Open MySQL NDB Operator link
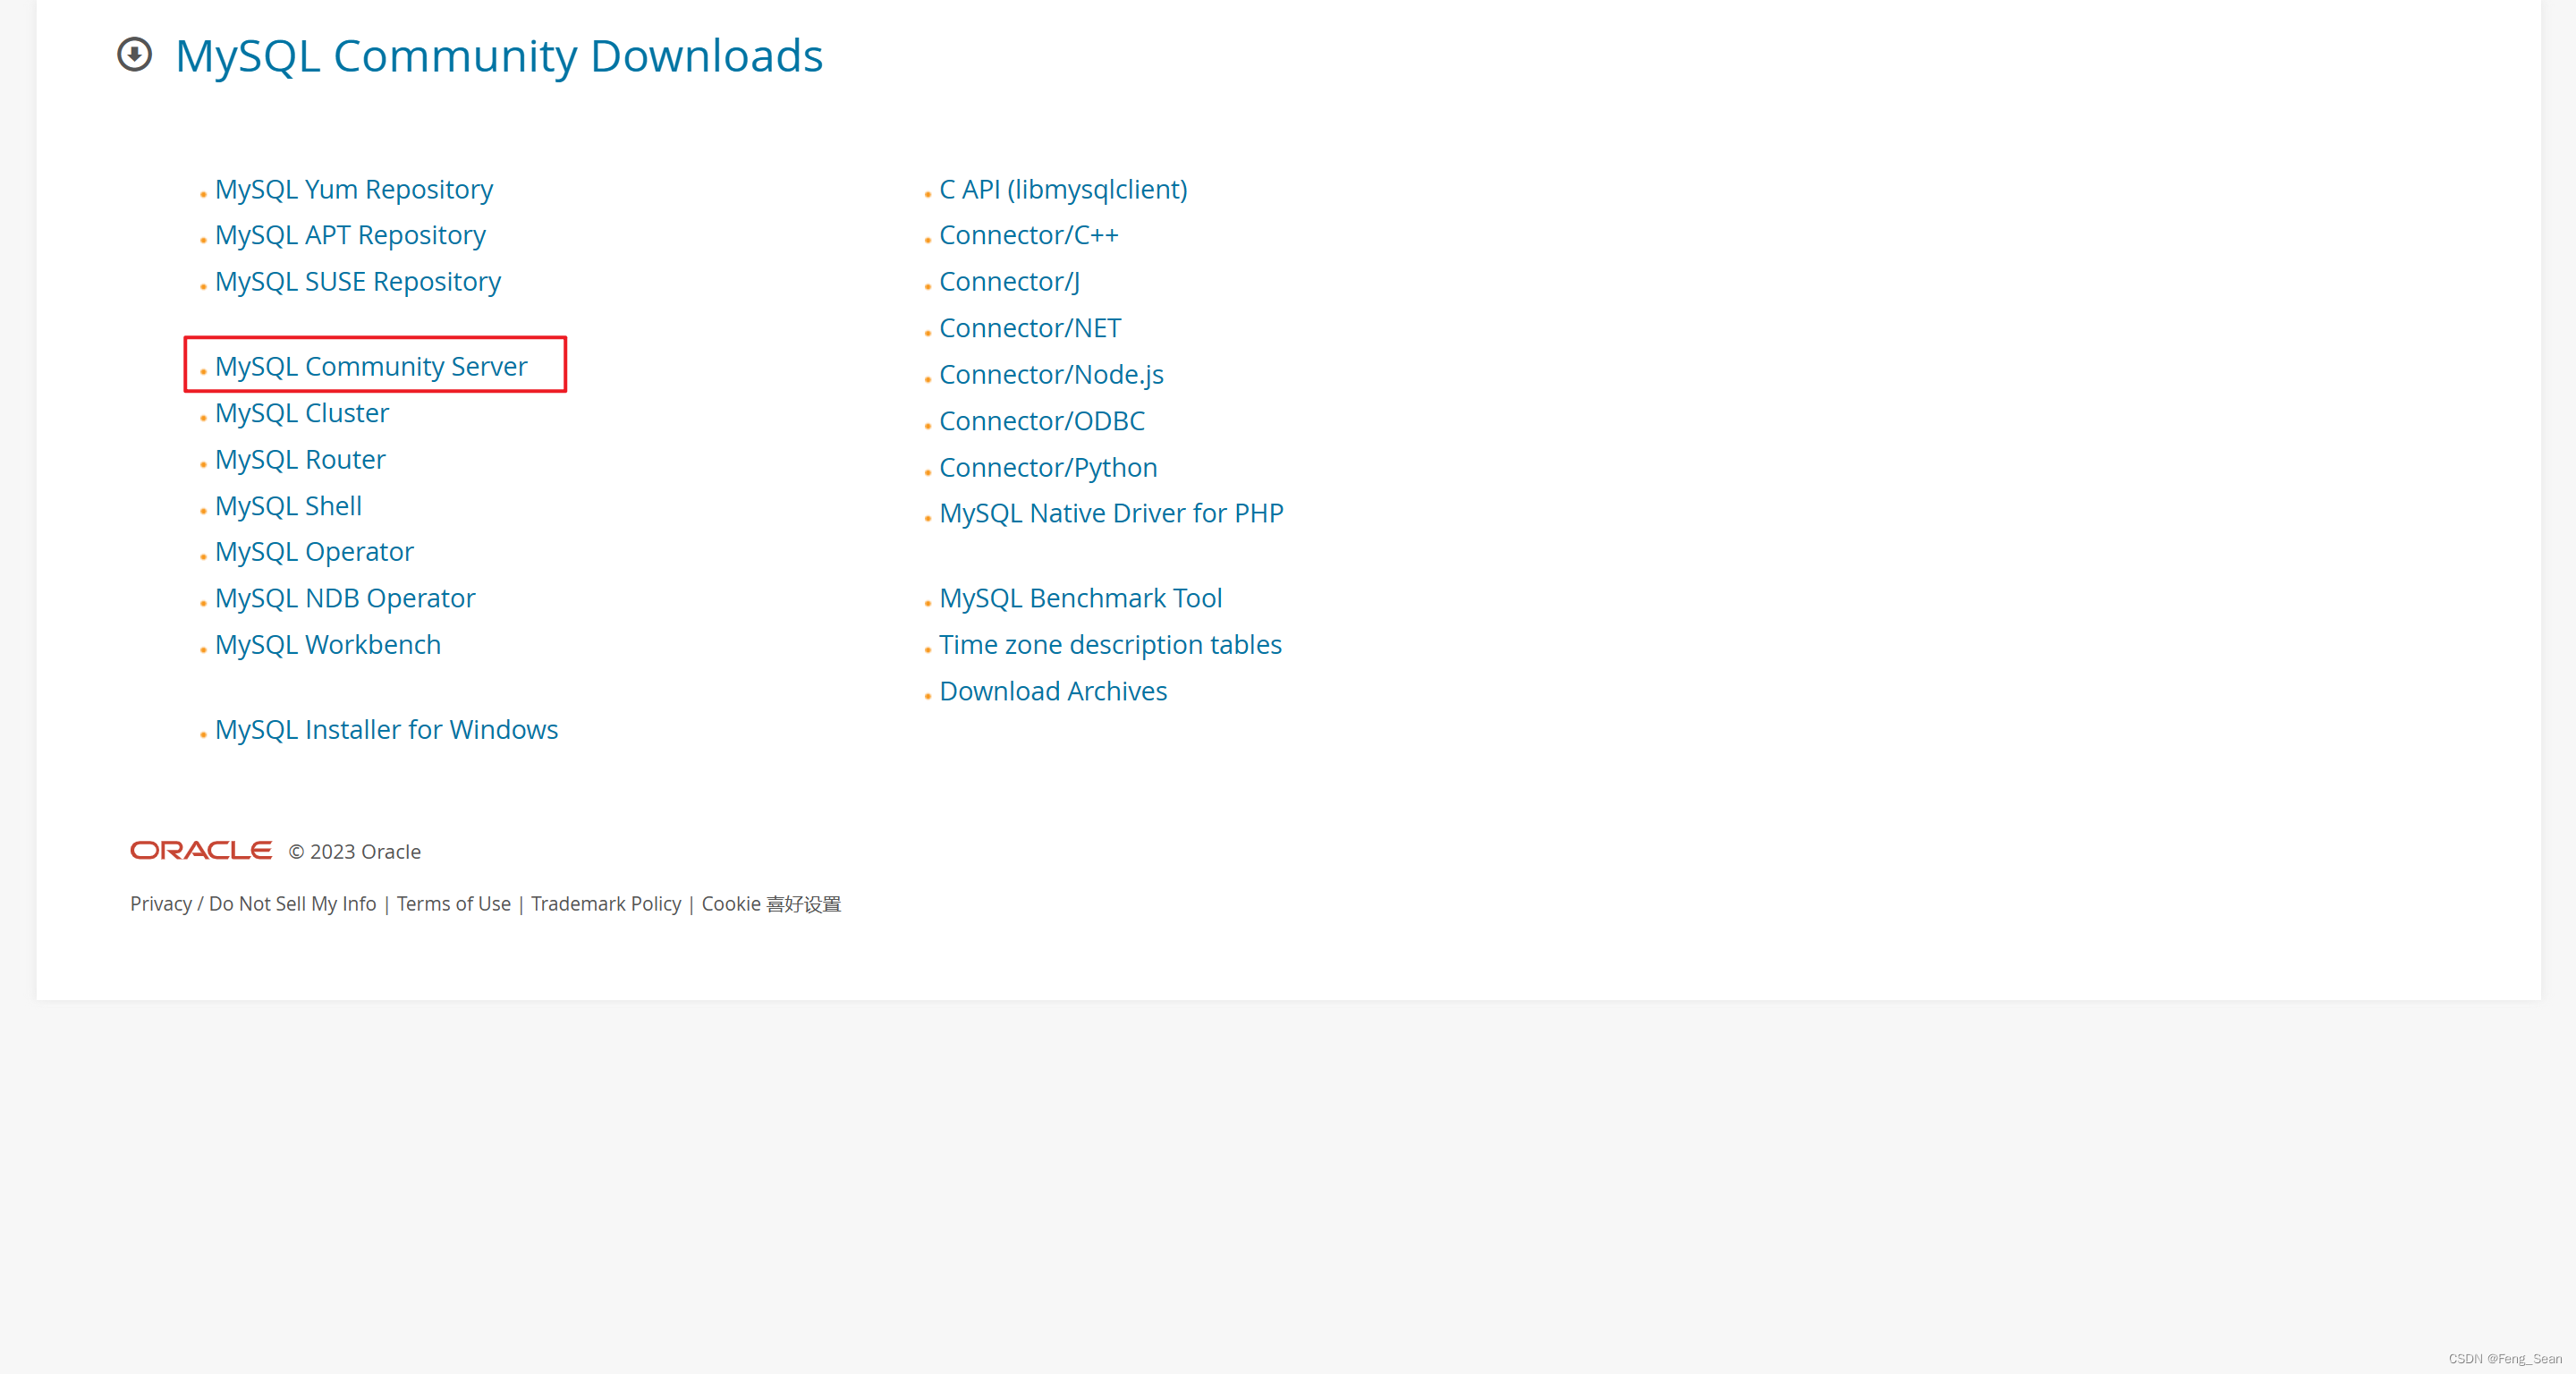 (345, 598)
